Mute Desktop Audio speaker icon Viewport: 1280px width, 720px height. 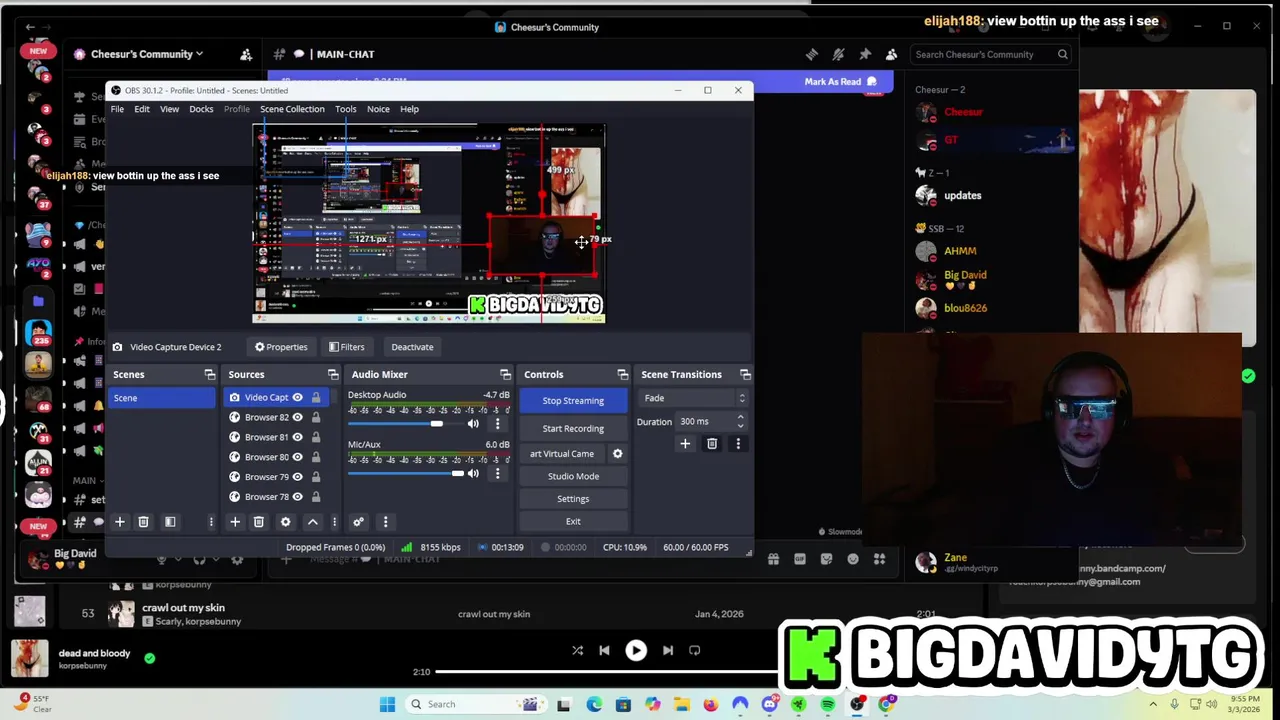pos(473,424)
